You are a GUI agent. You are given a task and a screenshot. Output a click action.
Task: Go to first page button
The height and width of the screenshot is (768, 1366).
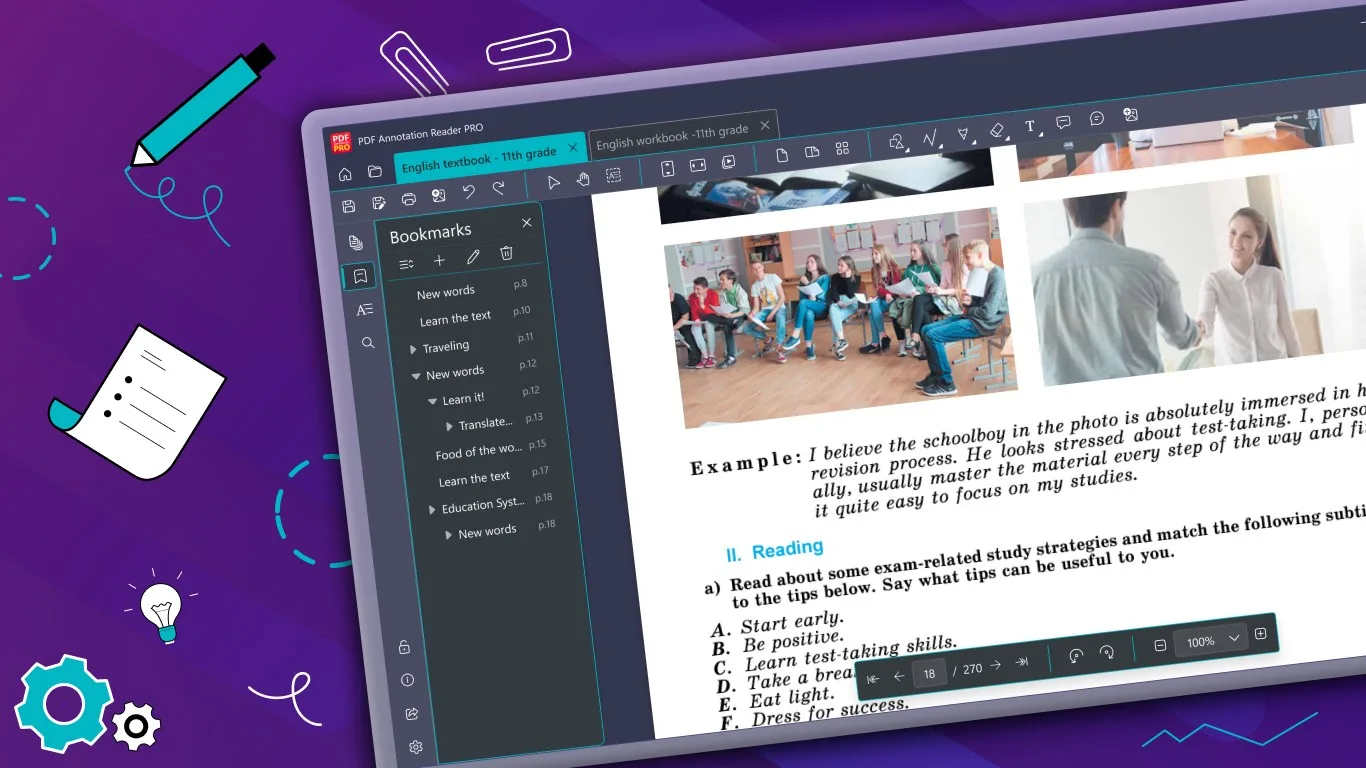point(873,679)
